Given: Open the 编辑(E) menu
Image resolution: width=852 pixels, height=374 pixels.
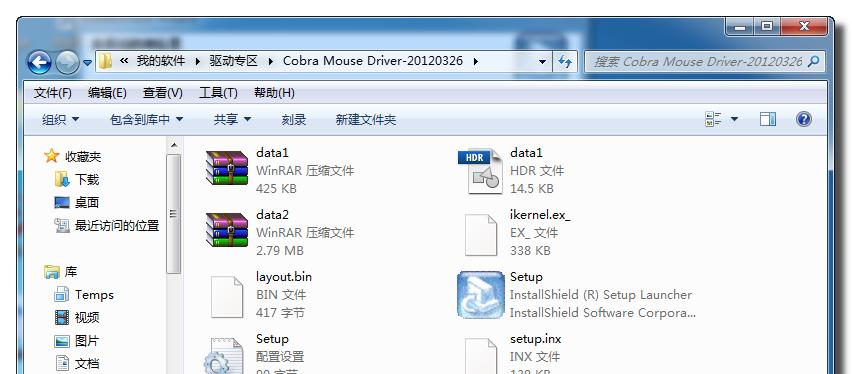Looking at the screenshot, I should (x=107, y=93).
